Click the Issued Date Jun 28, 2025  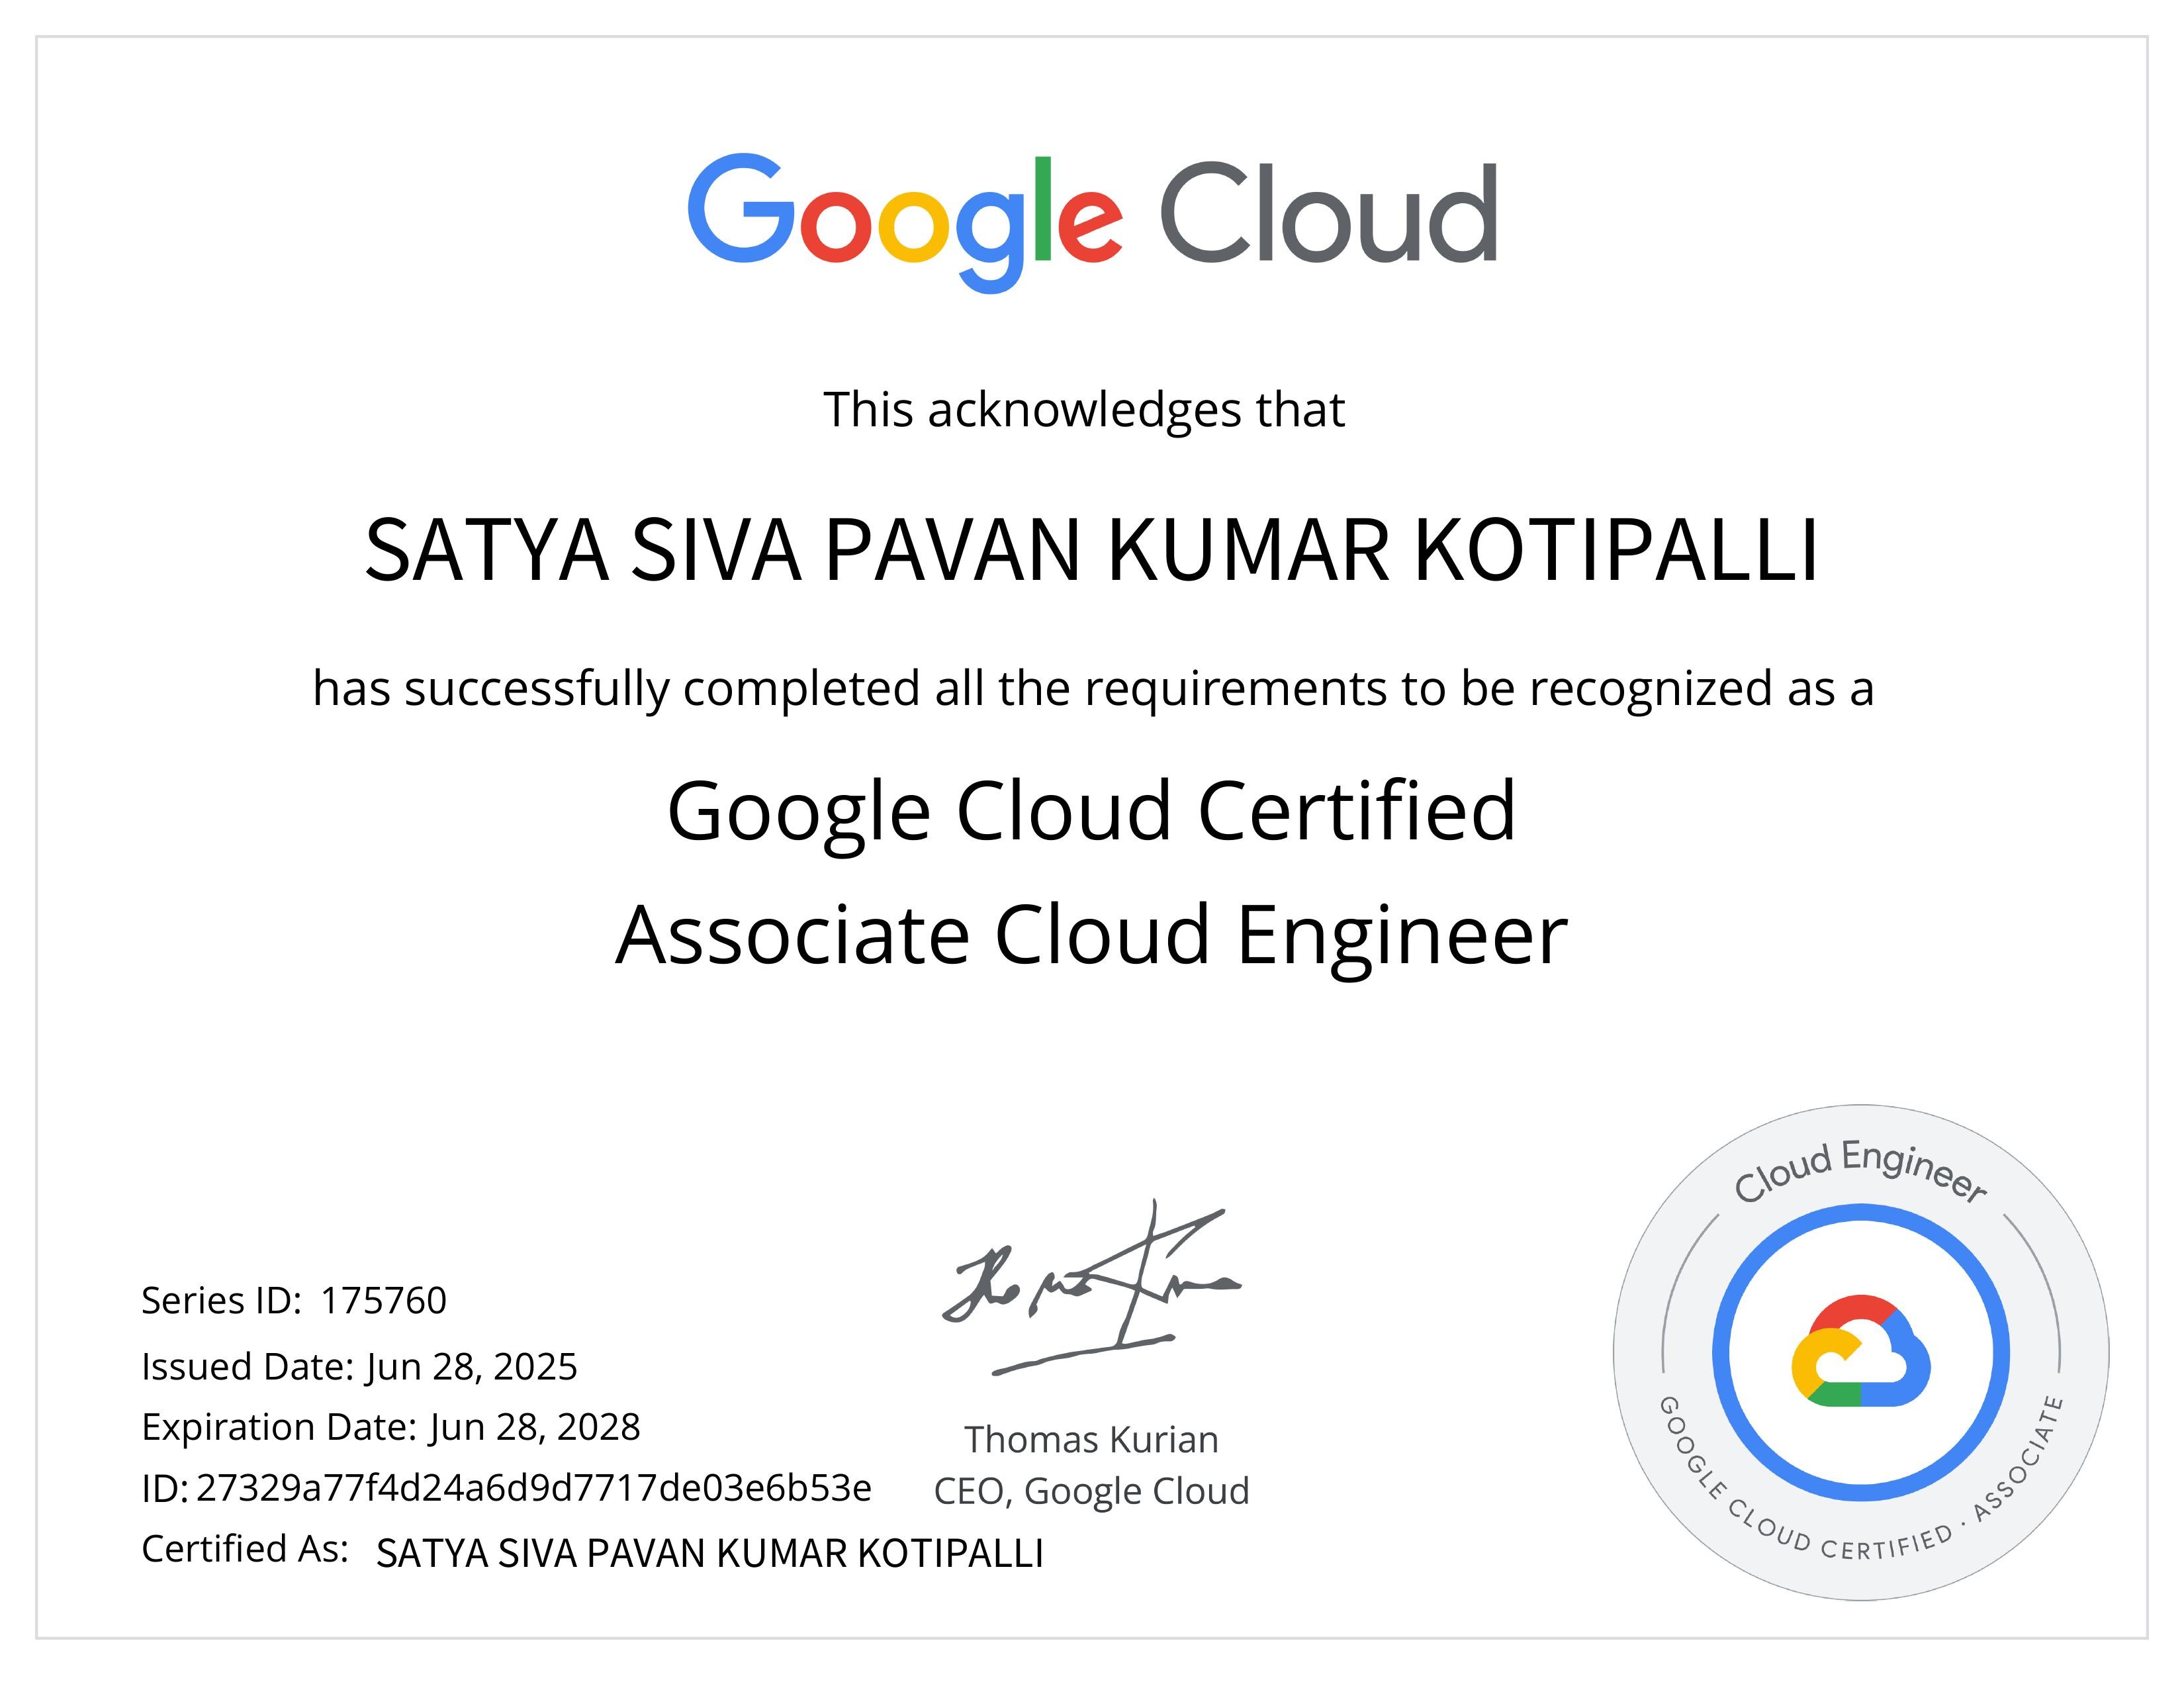(x=472, y=1367)
